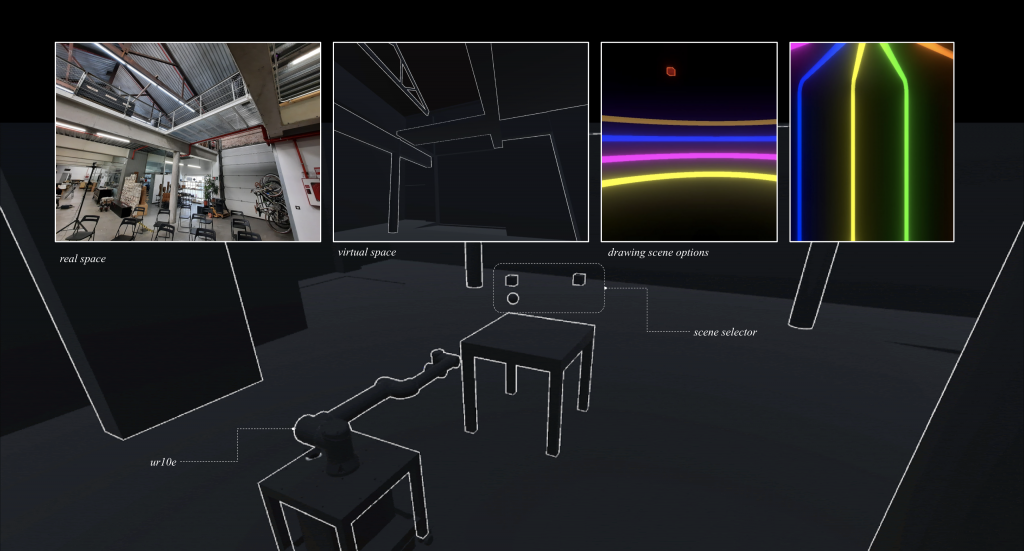This screenshot has width=1024, height=551.
Task: Choose the horizontal lines drawing scene
Action: pos(688,141)
